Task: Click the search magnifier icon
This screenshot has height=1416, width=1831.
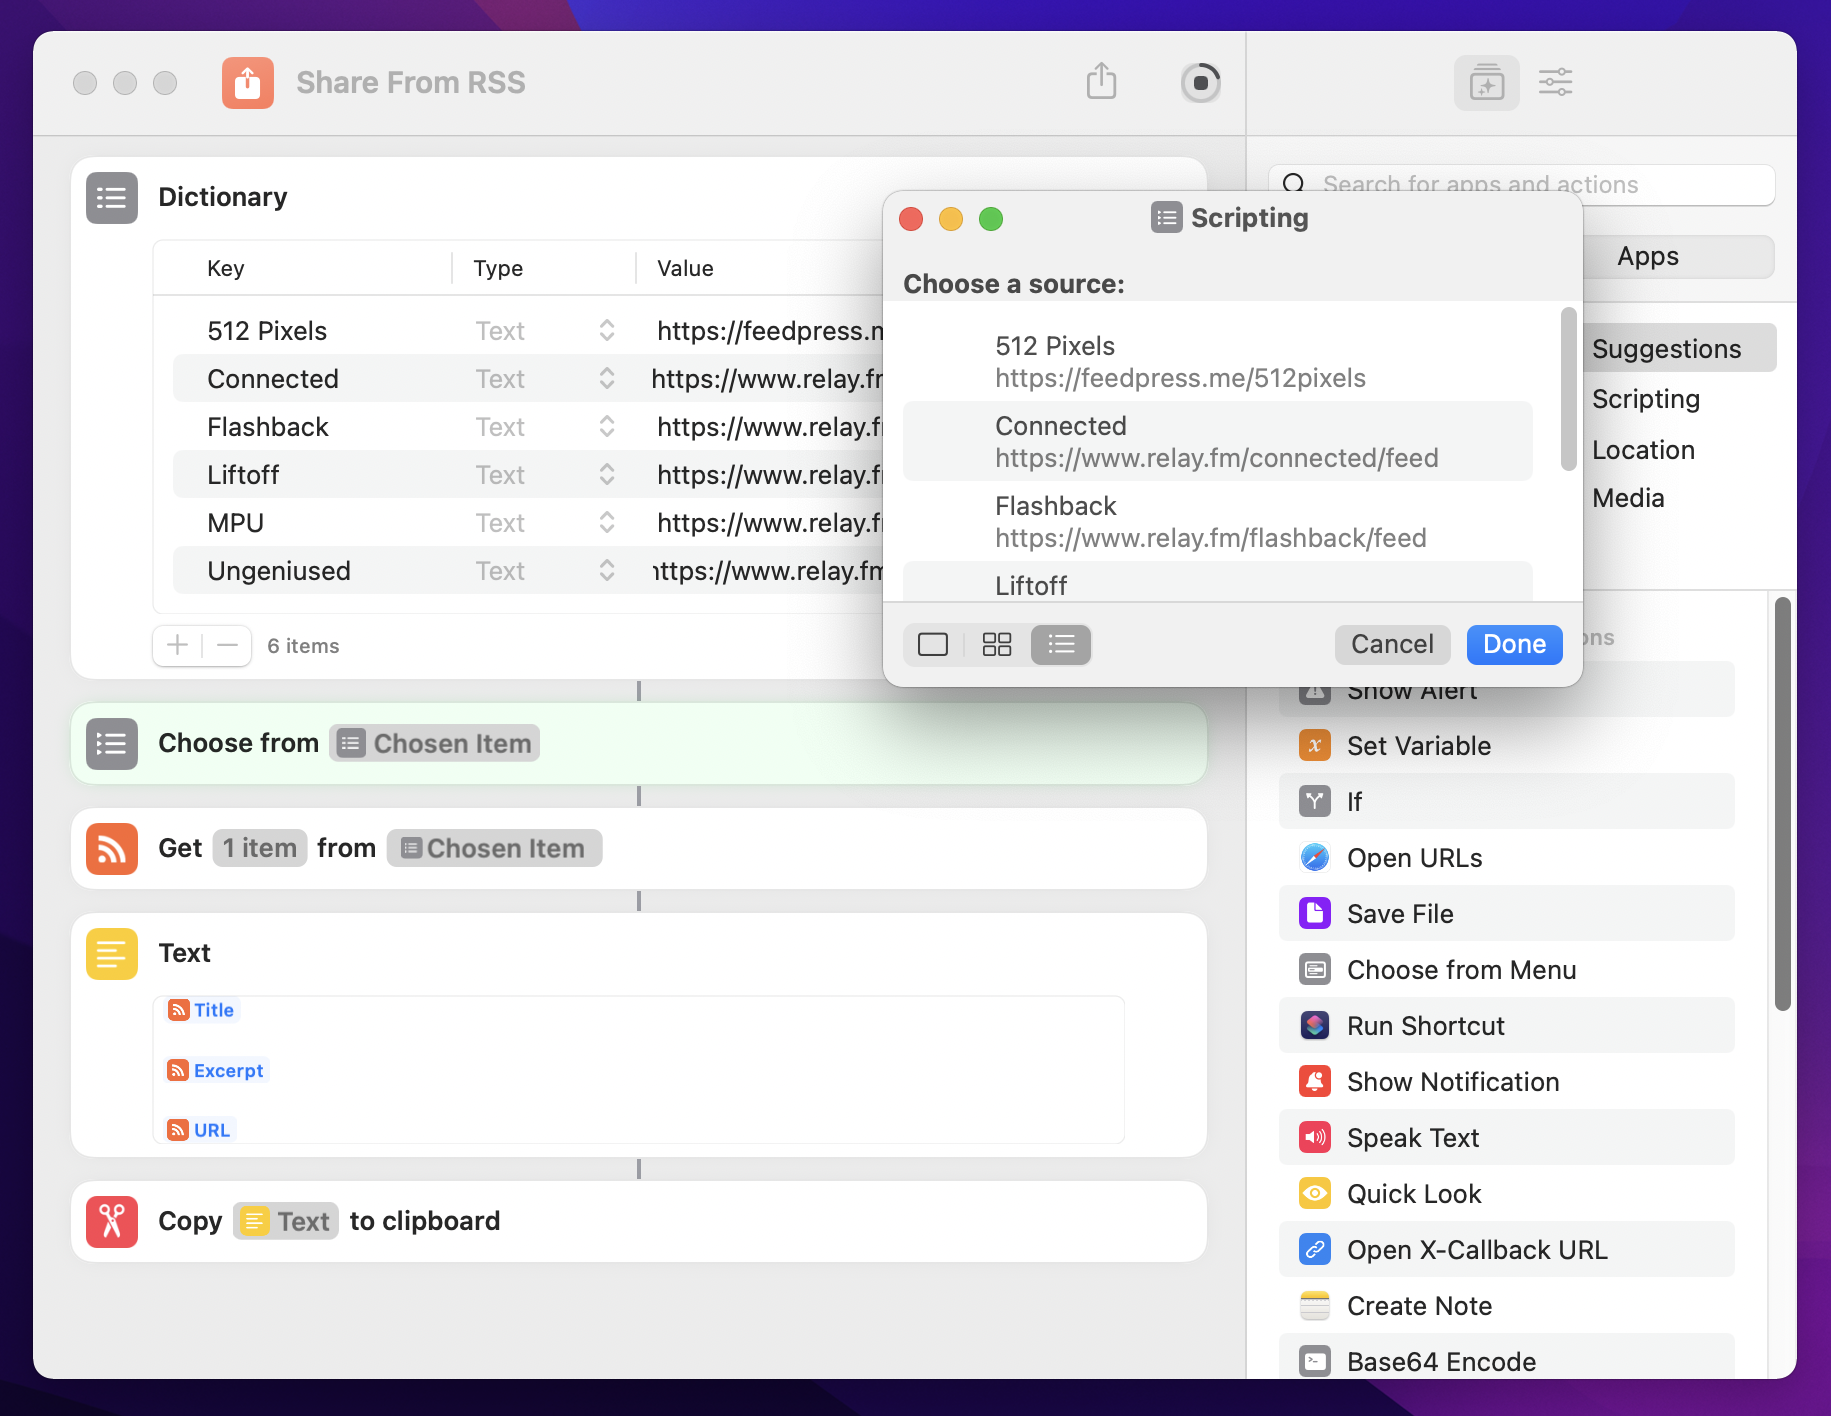Action: tap(1294, 185)
